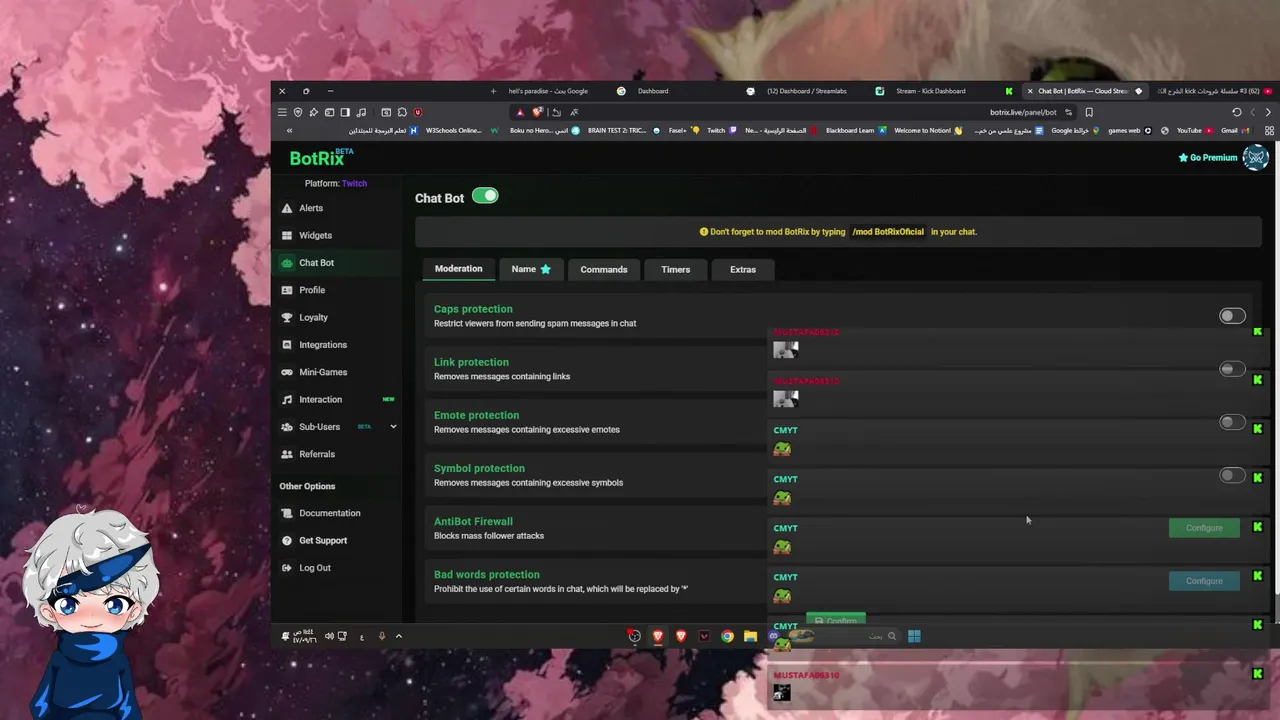
Task: Open the browser hamburger menu icon
Action: (282, 112)
